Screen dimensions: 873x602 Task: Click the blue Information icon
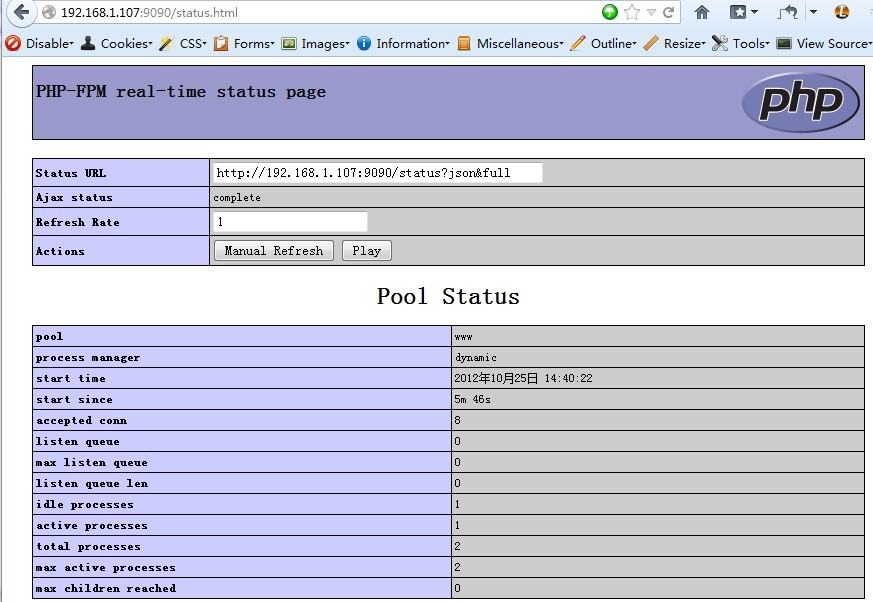360,43
